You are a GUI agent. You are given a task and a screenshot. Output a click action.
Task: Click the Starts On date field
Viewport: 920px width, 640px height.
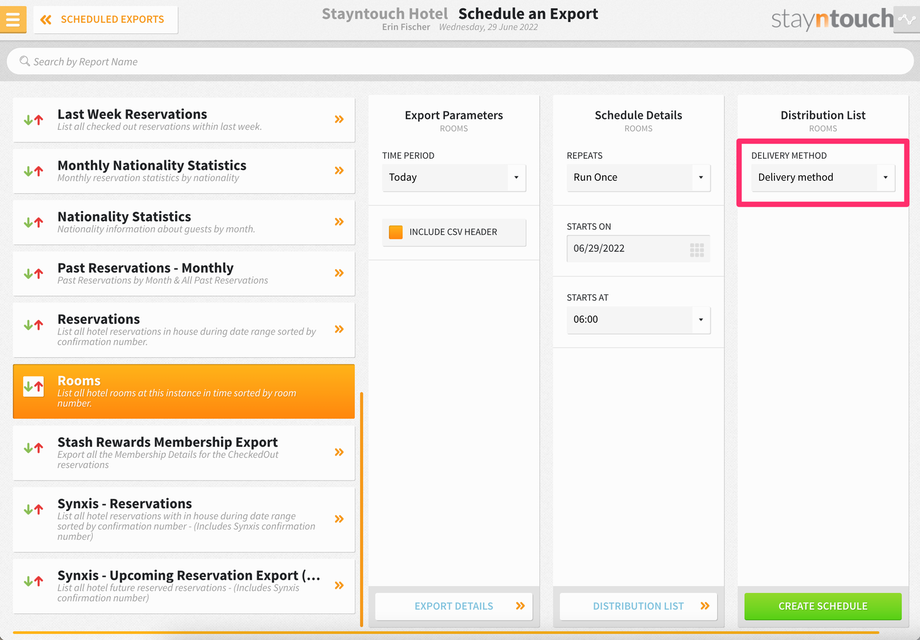pyautogui.click(x=638, y=248)
